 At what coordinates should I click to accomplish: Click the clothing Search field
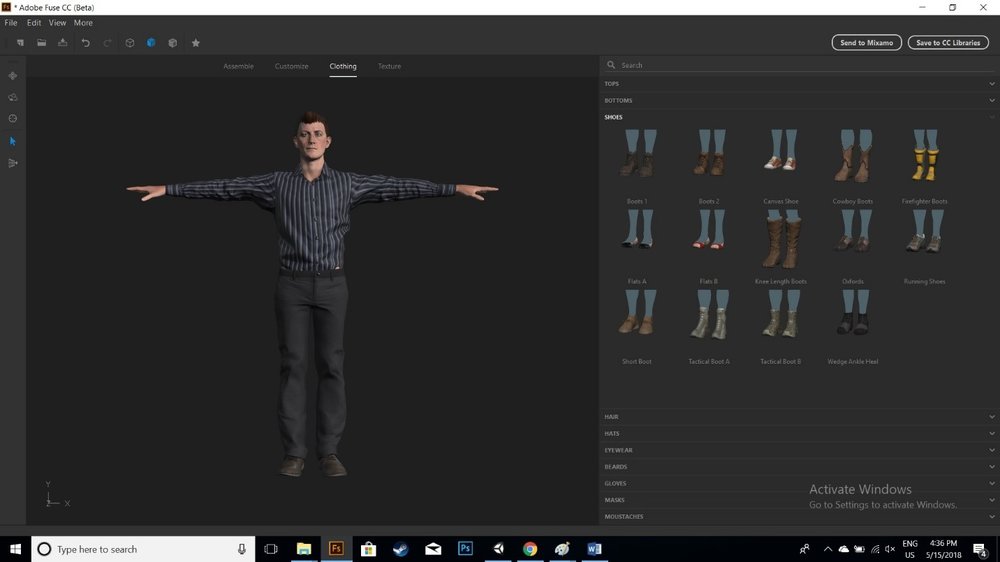(x=800, y=65)
